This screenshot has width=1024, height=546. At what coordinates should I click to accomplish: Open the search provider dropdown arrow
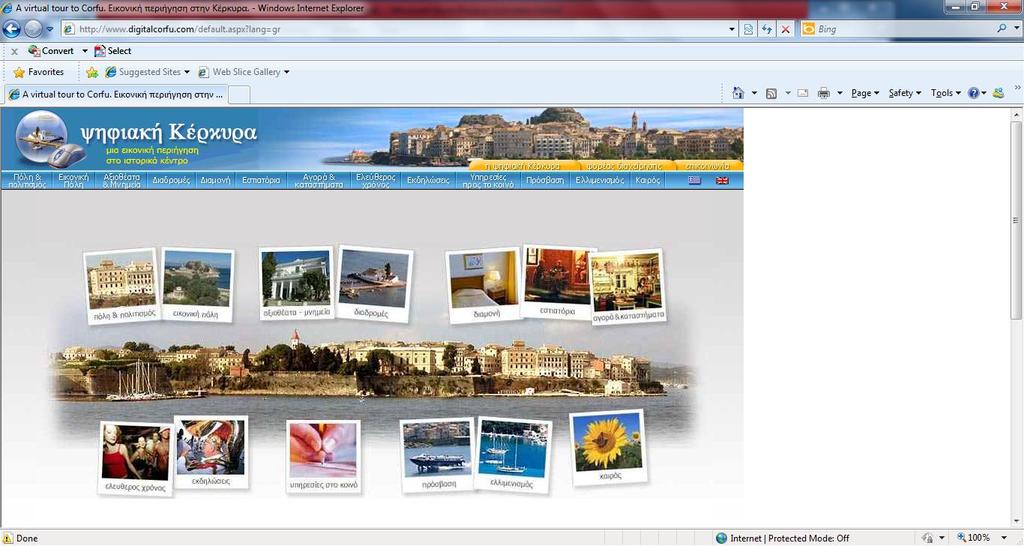click(1016, 29)
